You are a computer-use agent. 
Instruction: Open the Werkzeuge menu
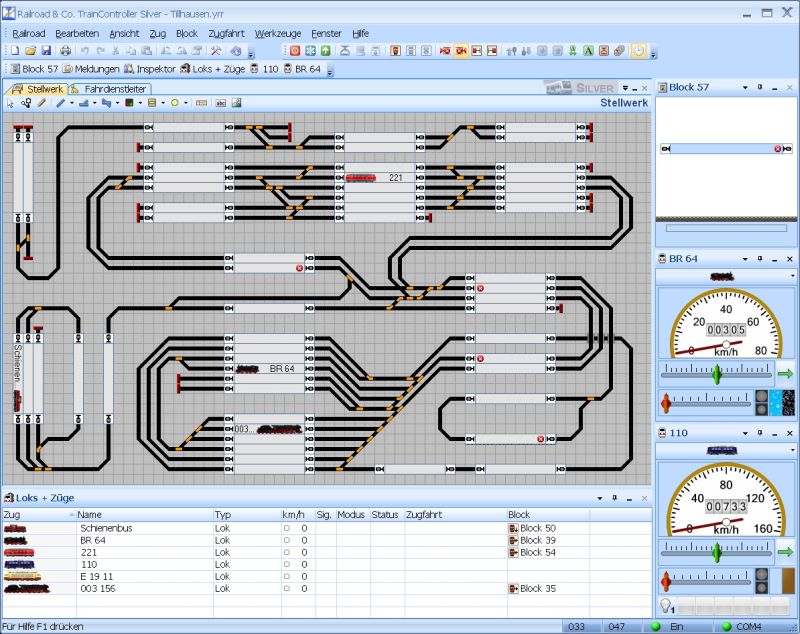coord(278,34)
